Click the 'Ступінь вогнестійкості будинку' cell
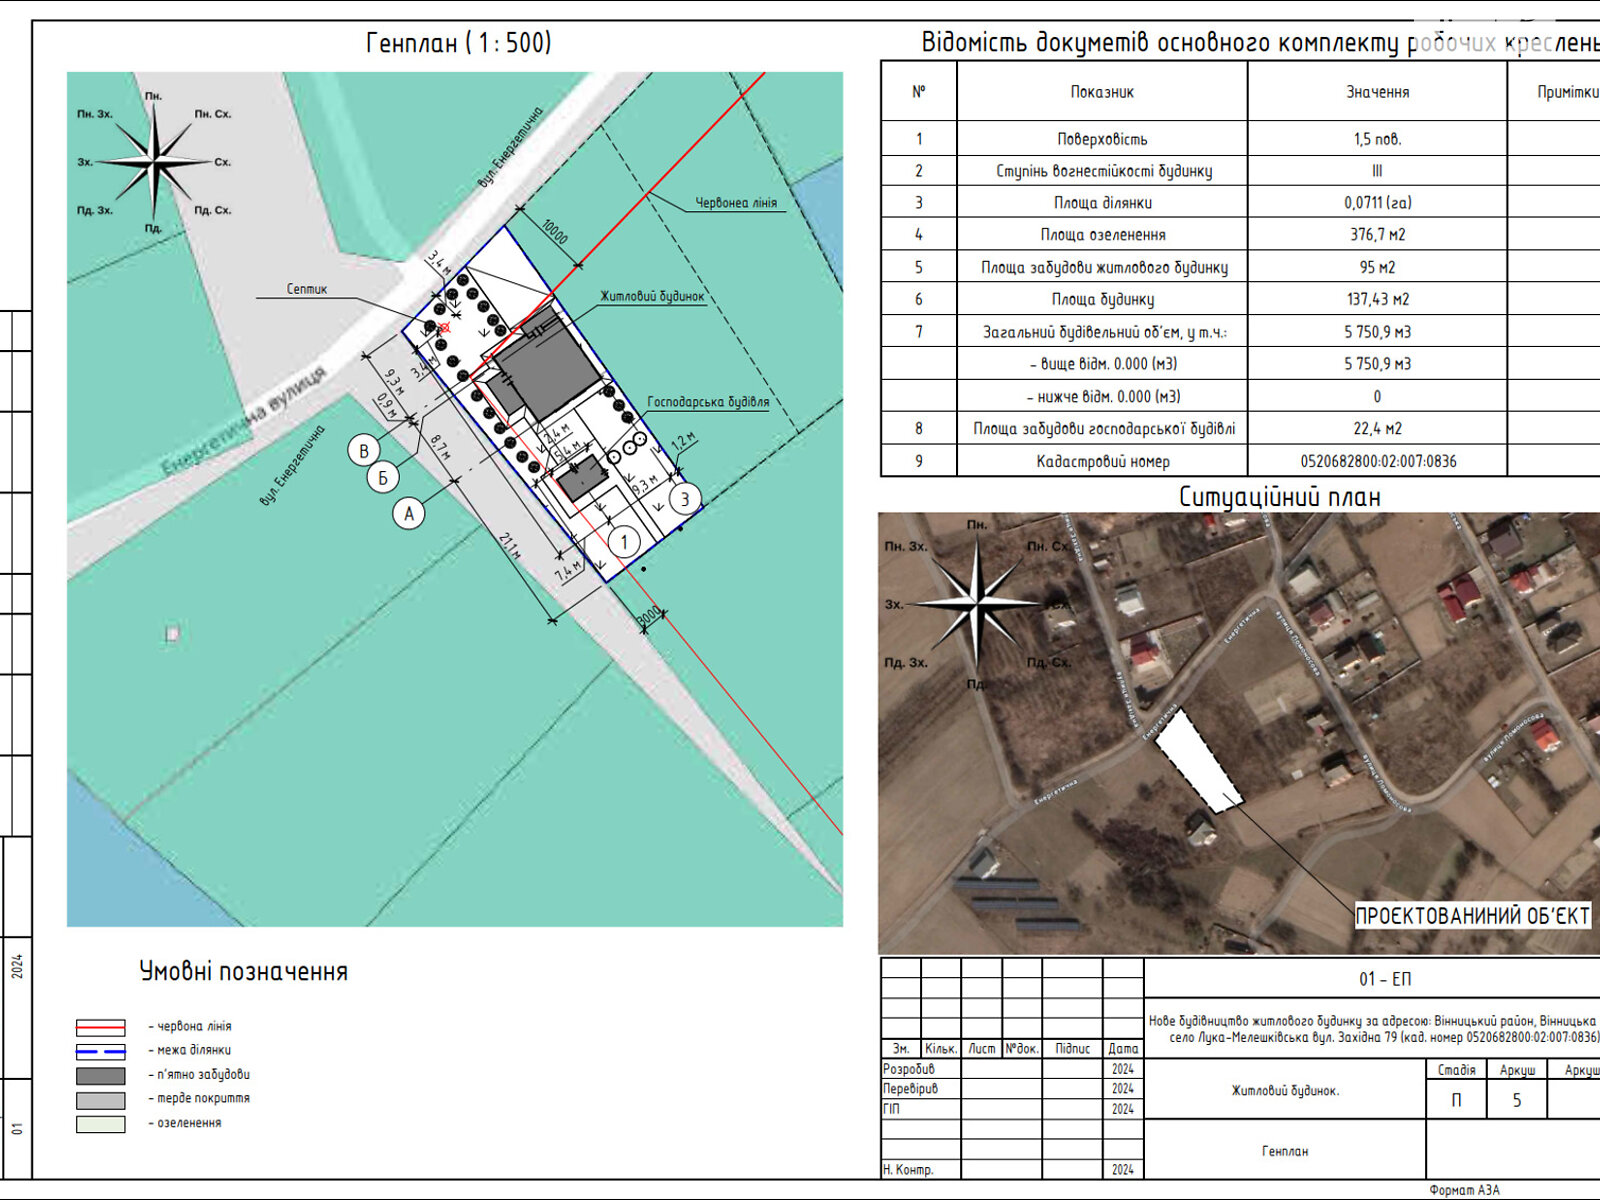1600x1200 pixels. click(1103, 171)
